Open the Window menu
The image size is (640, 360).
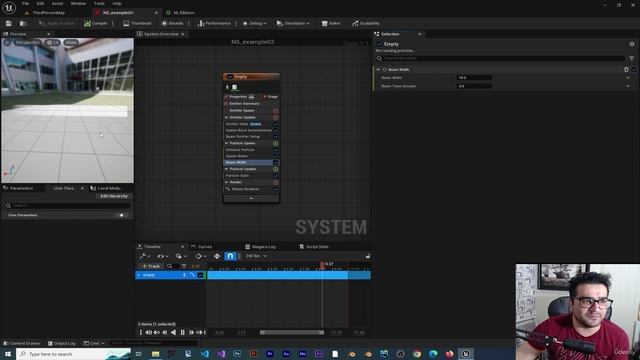(78, 3)
